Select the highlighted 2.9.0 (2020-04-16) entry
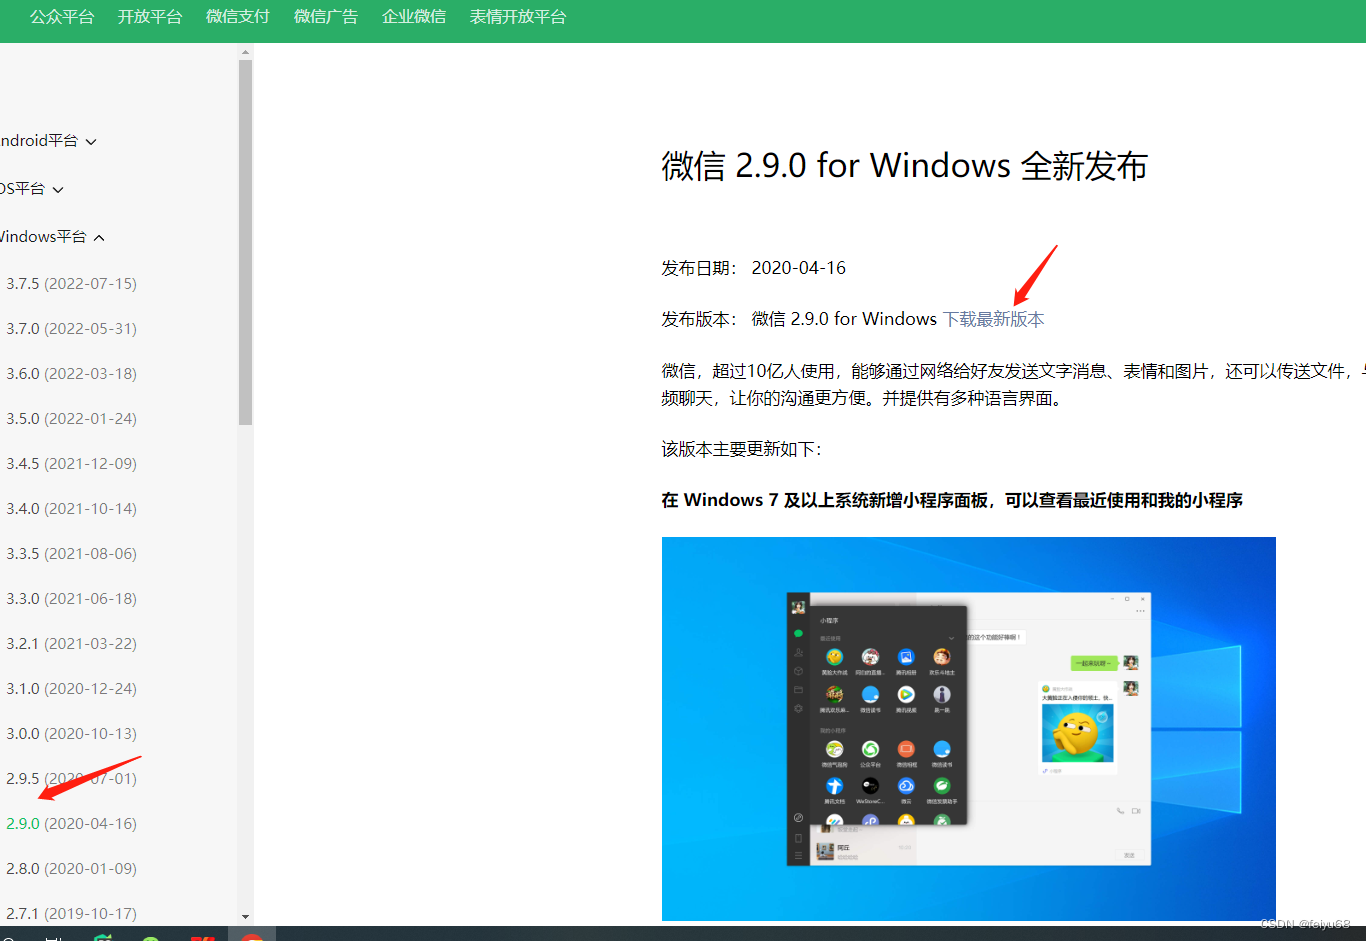This screenshot has width=1366, height=941. click(71, 824)
